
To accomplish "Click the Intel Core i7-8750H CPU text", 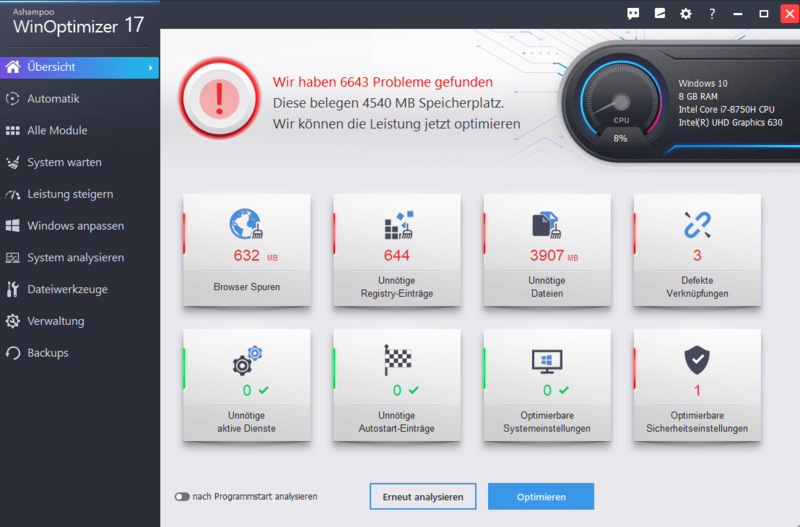I will [x=726, y=109].
